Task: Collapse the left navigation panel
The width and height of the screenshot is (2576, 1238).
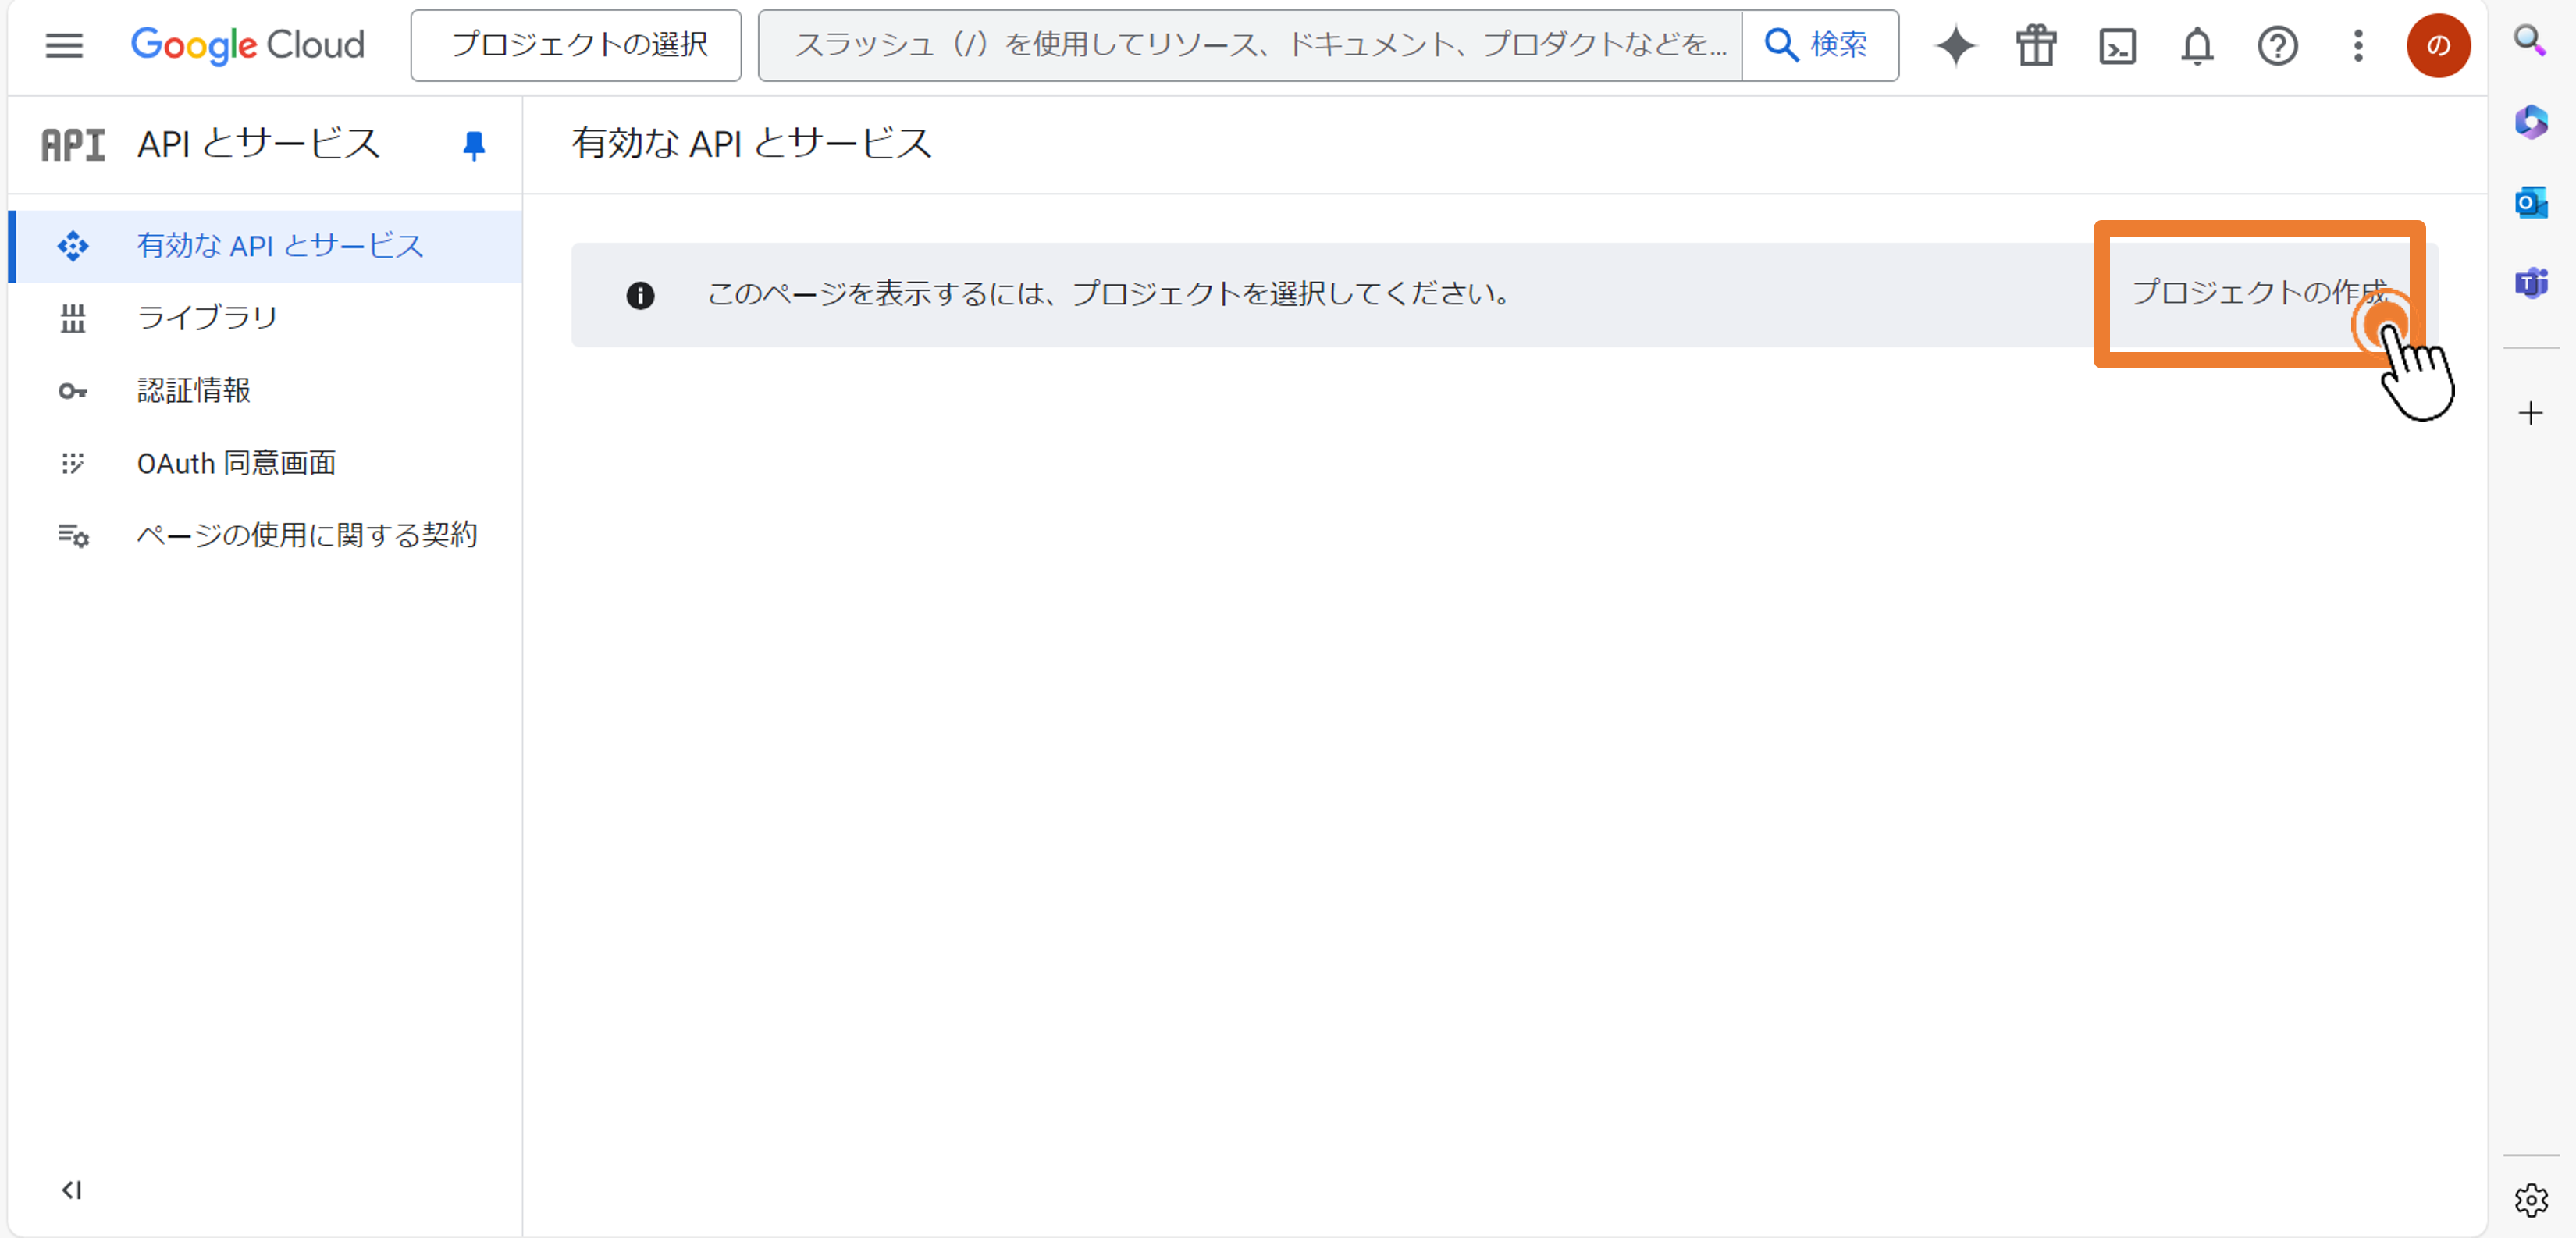Action: [x=71, y=1190]
